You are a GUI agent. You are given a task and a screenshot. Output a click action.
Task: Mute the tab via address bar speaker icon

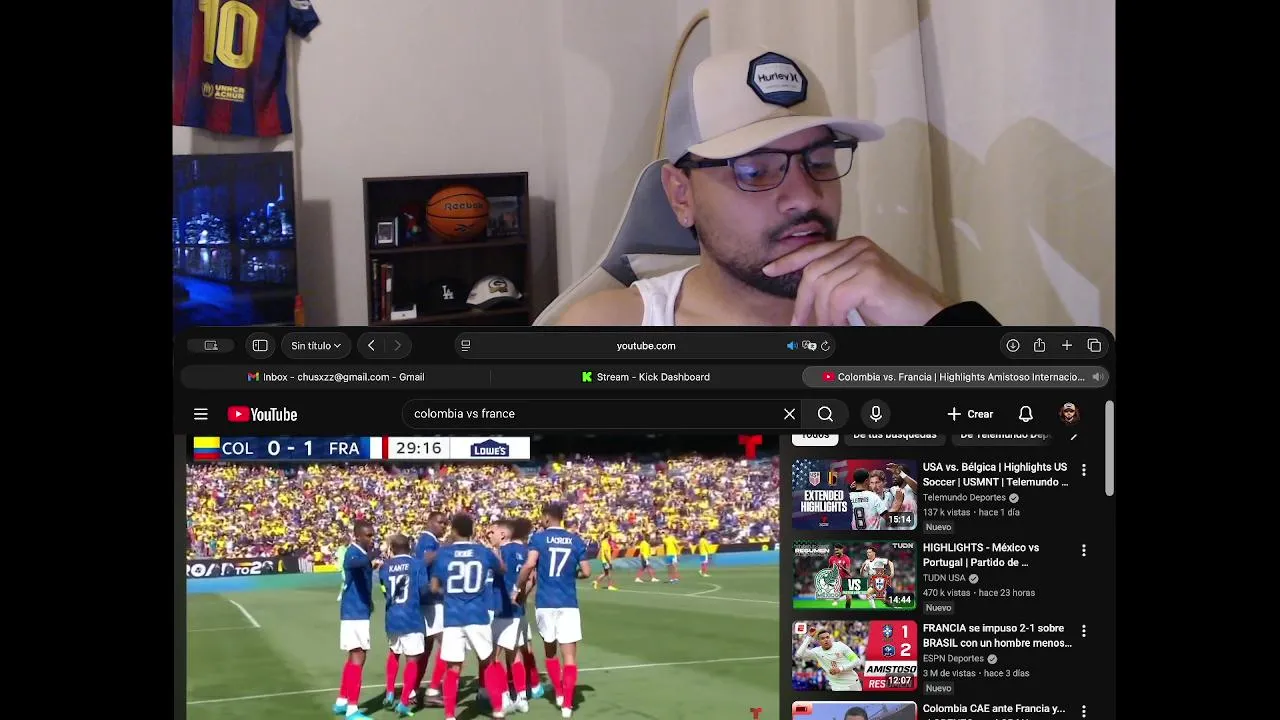pyautogui.click(x=792, y=345)
